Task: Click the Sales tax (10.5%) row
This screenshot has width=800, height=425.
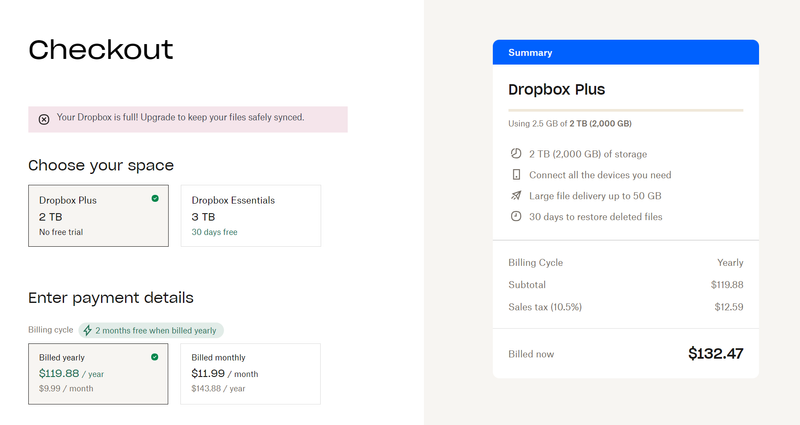Action: (x=625, y=307)
